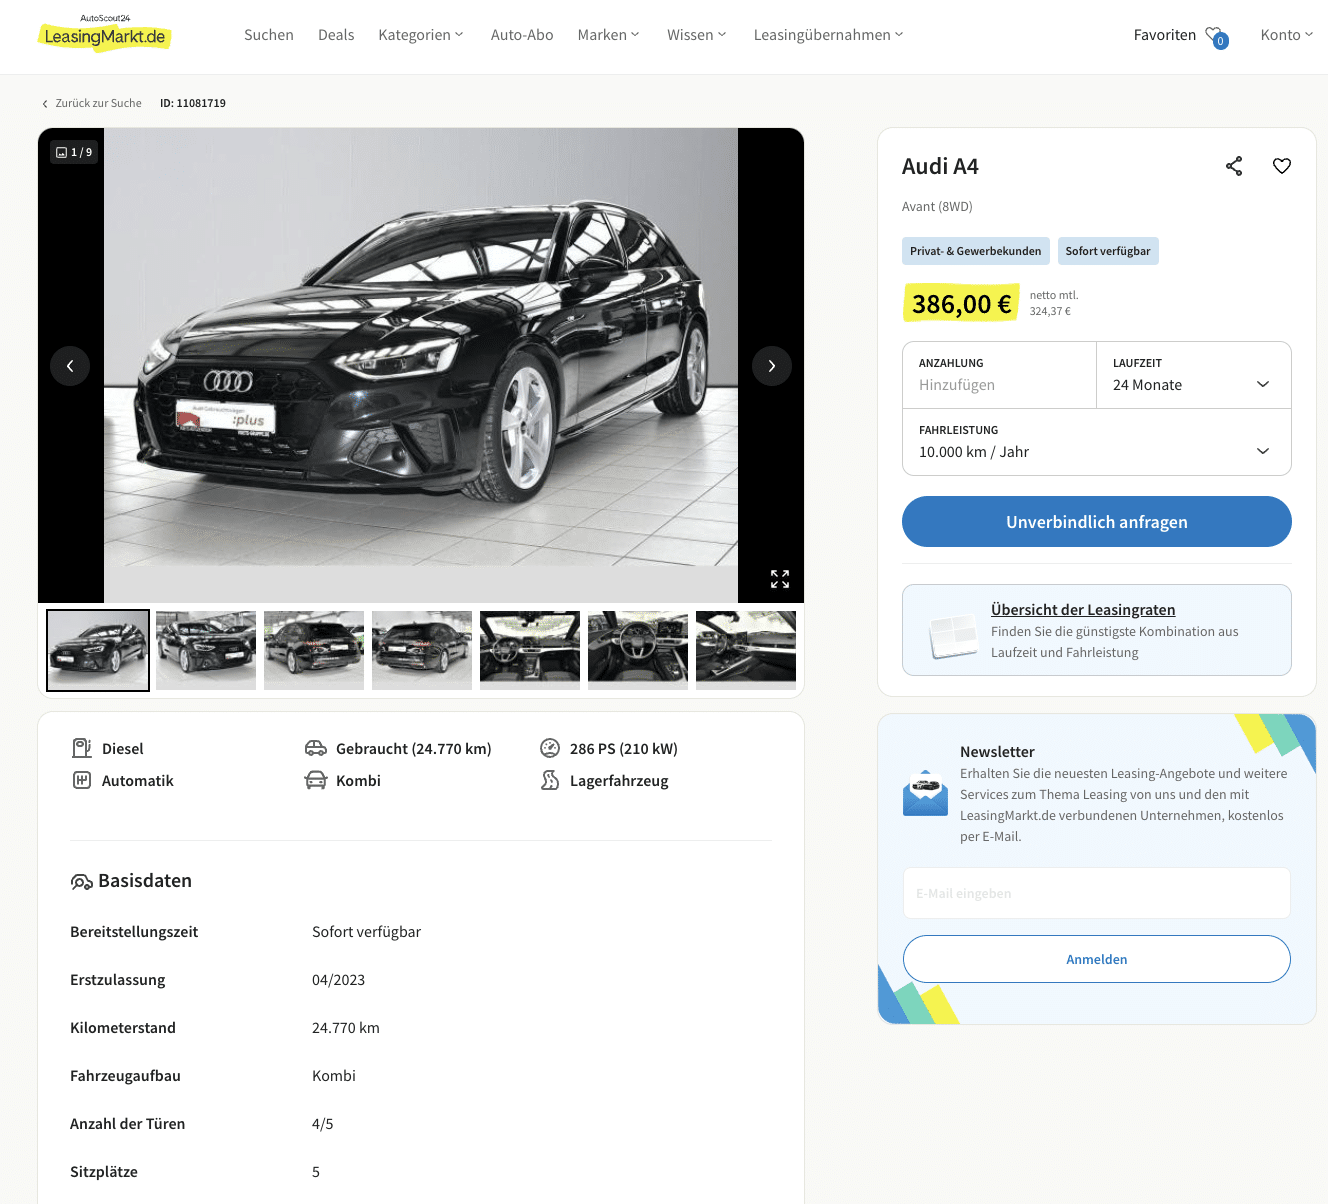Click the Fahrzeugaufbau value Kombi
This screenshot has width=1328, height=1204.
334,1076
